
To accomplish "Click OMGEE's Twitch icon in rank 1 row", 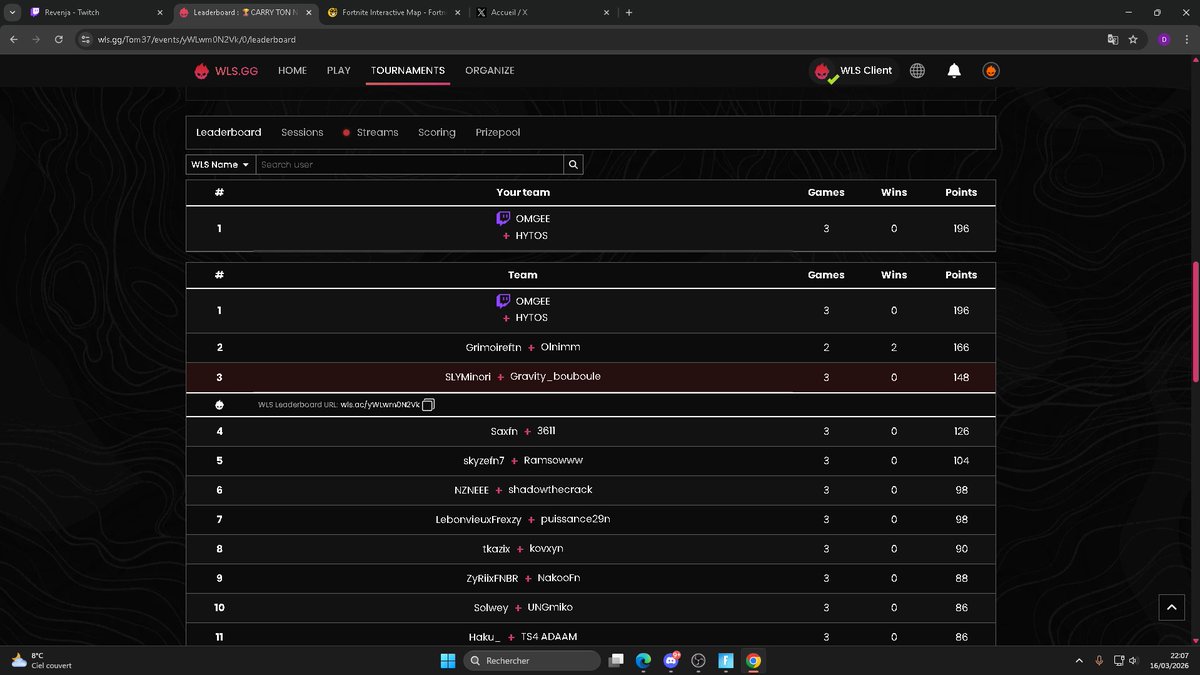I will [503, 301].
